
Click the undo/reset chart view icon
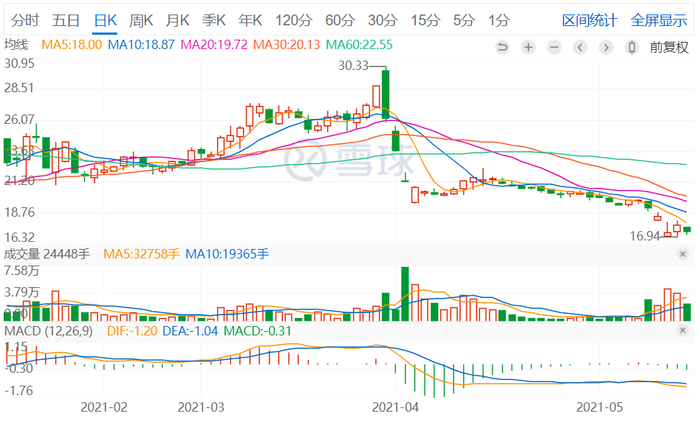503,47
